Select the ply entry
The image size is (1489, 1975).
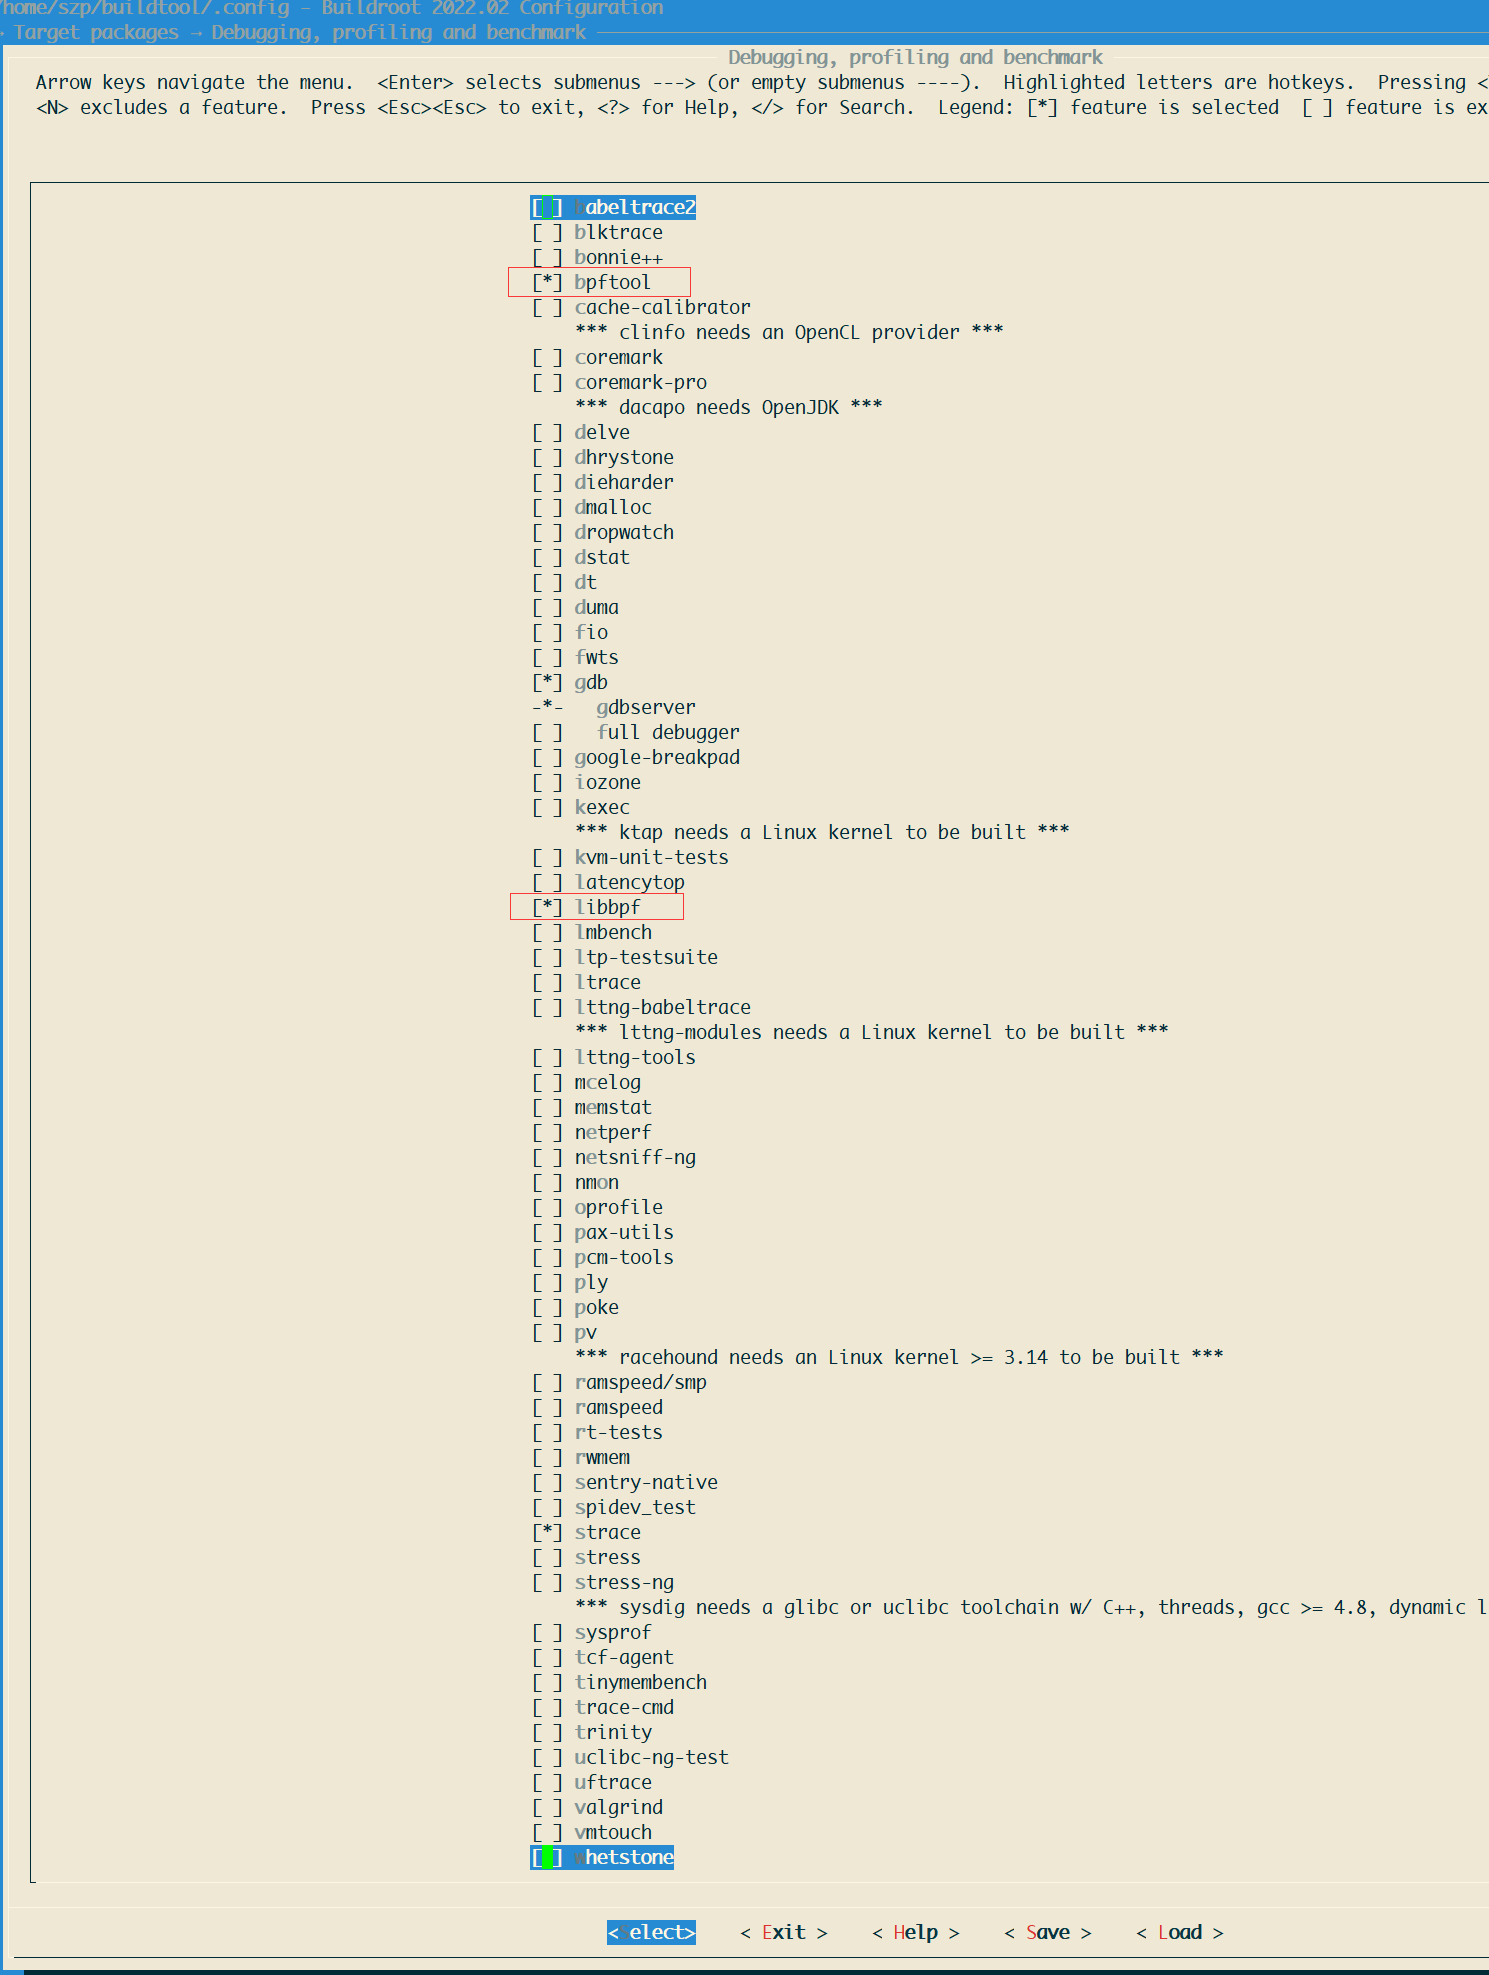(570, 1282)
